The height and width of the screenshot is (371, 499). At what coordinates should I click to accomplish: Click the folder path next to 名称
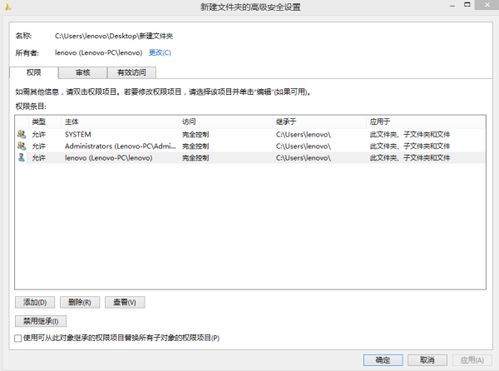coord(114,36)
